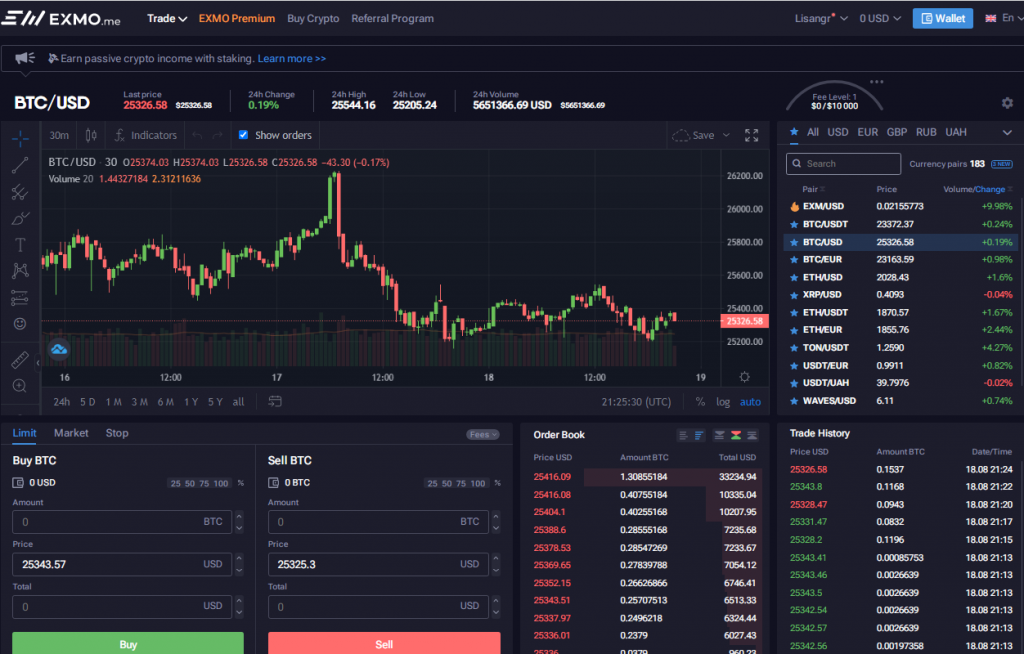1024x654 pixels.
Task: Uncheck the Show orders checkbox
Action: click(x=243, y=135)
